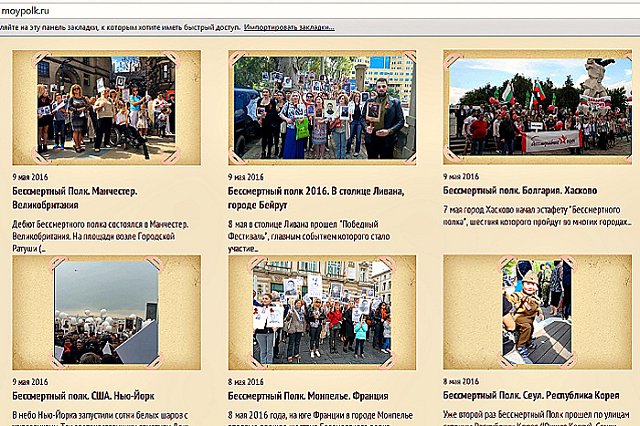
Task: Click the '8 мая 2016' date above Montpellier headline
Action: (x=245, y=381)
